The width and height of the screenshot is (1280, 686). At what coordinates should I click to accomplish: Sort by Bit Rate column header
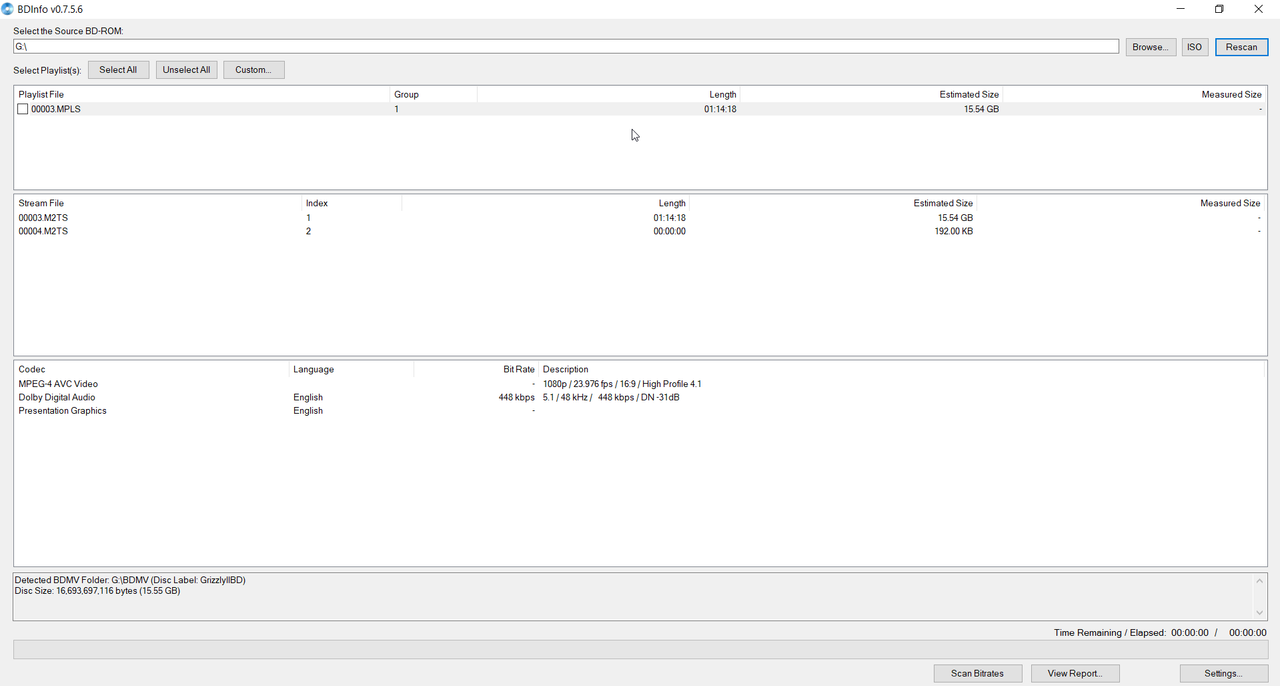tap(475, 369)
